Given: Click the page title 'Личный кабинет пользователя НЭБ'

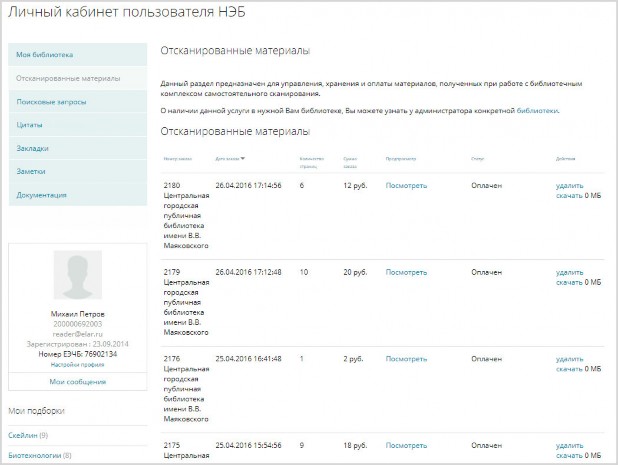Looking at the screenshot, I should (x=127, y=12).
